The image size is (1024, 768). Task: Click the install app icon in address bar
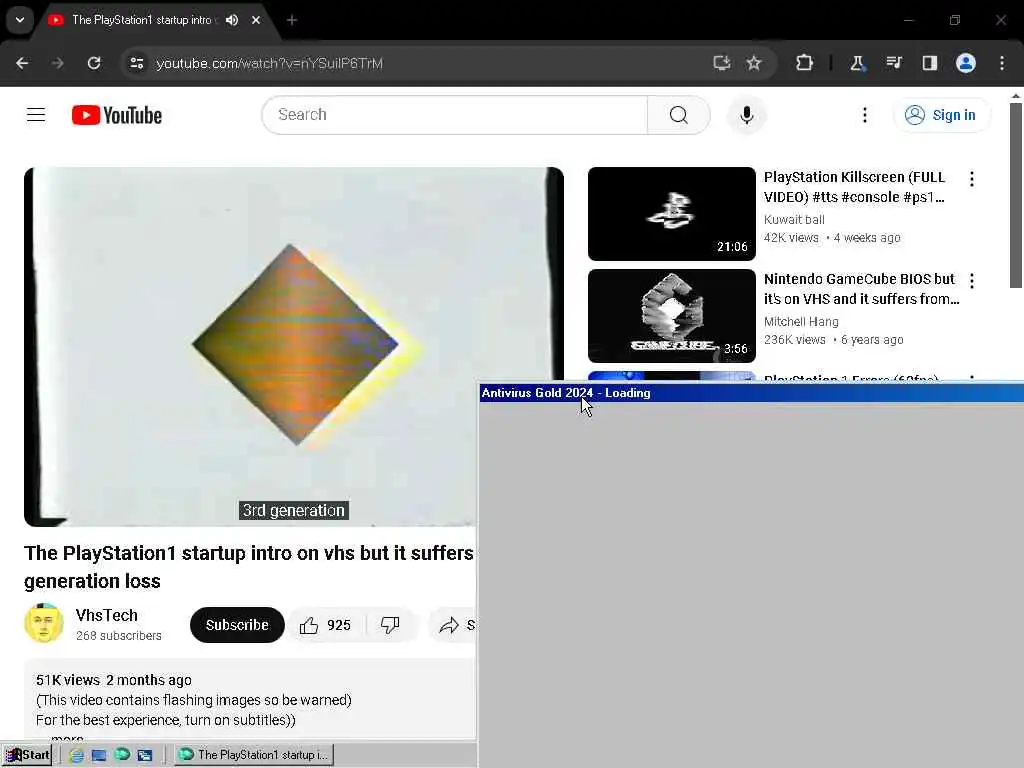click(721, 63)
